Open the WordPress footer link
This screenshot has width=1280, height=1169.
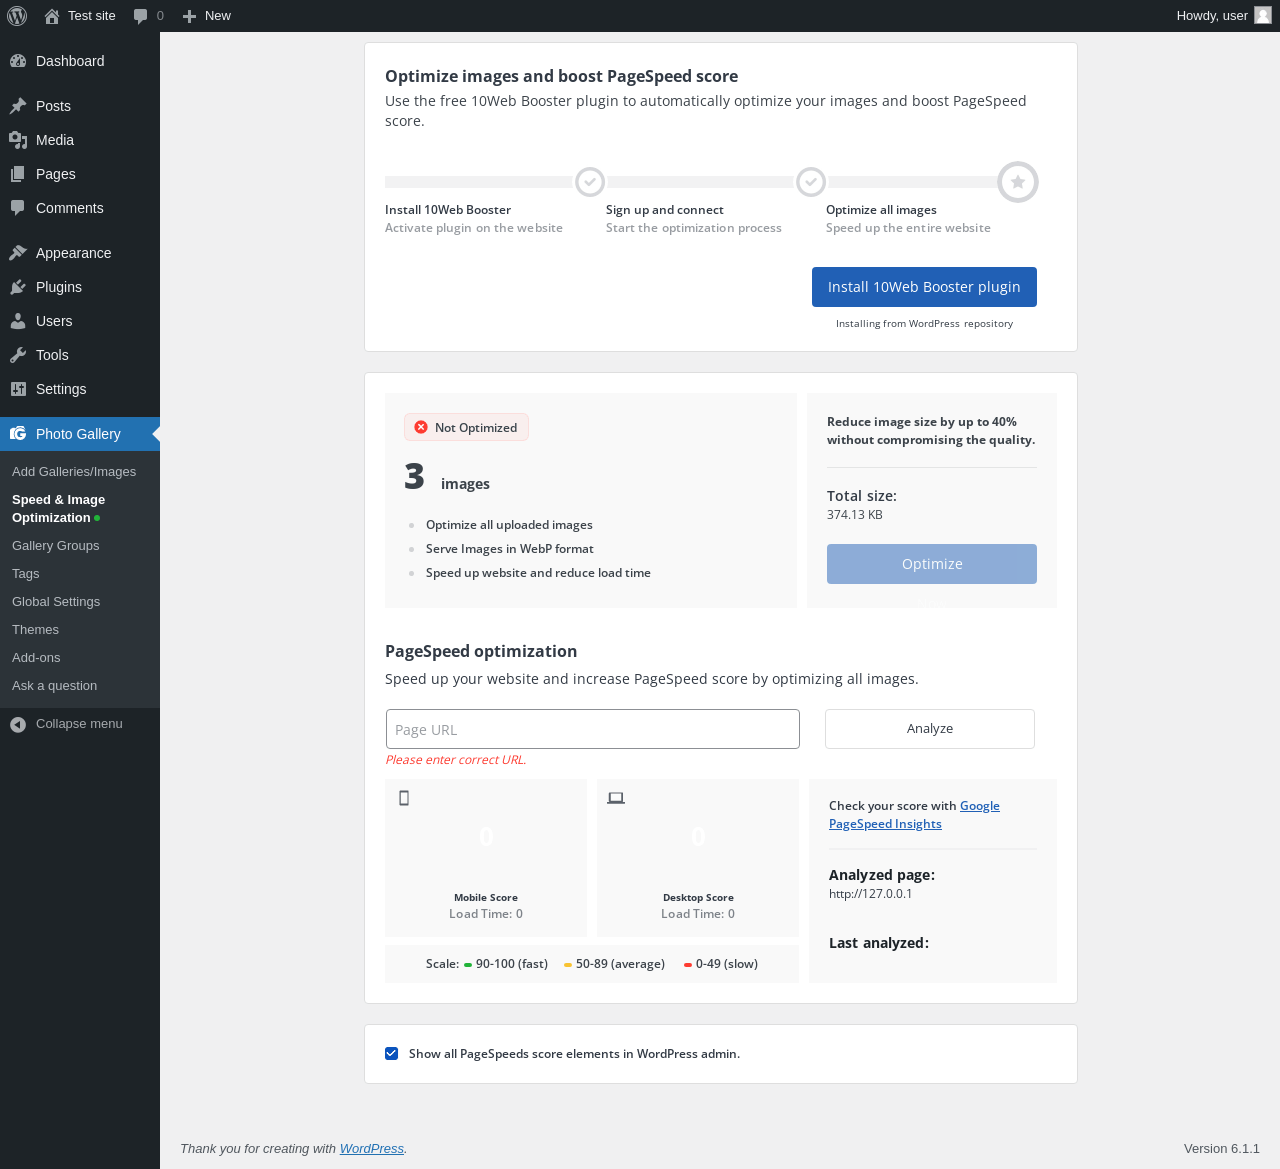[x=372, y=1149]
